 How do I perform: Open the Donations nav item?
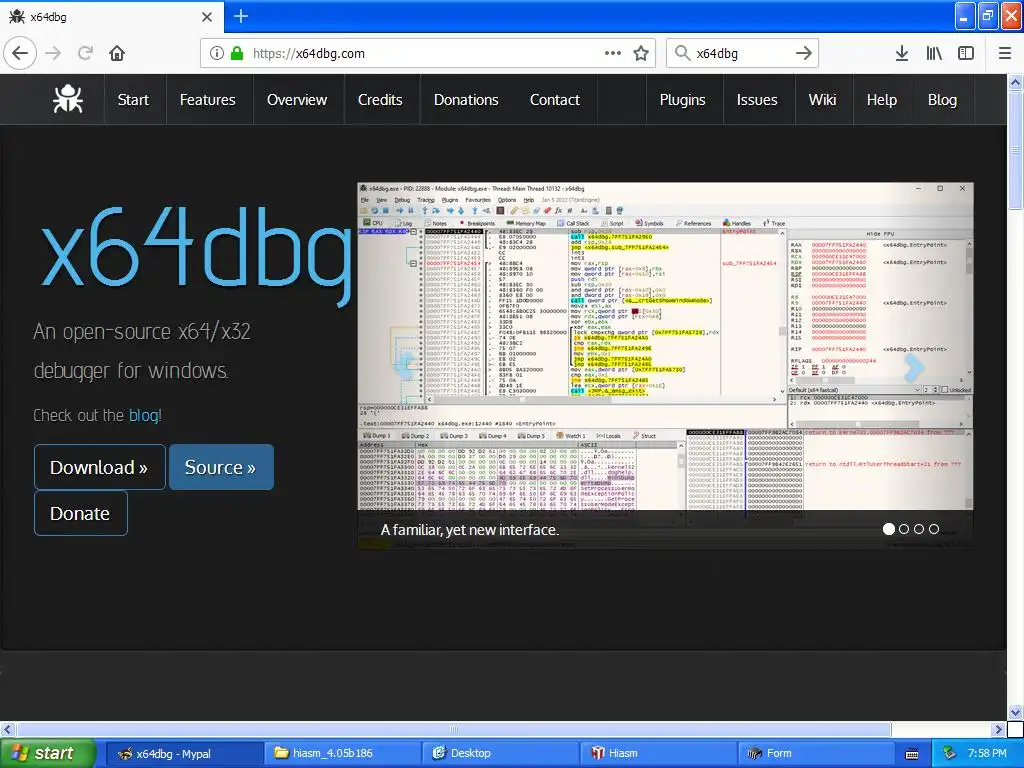click(x=466, y=100)
